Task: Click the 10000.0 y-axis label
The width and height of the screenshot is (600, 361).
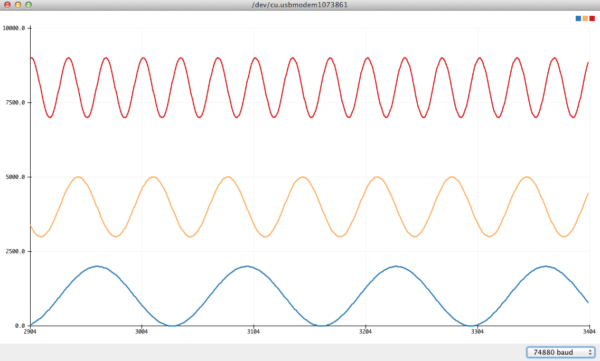Action: (x=14, y=28)
